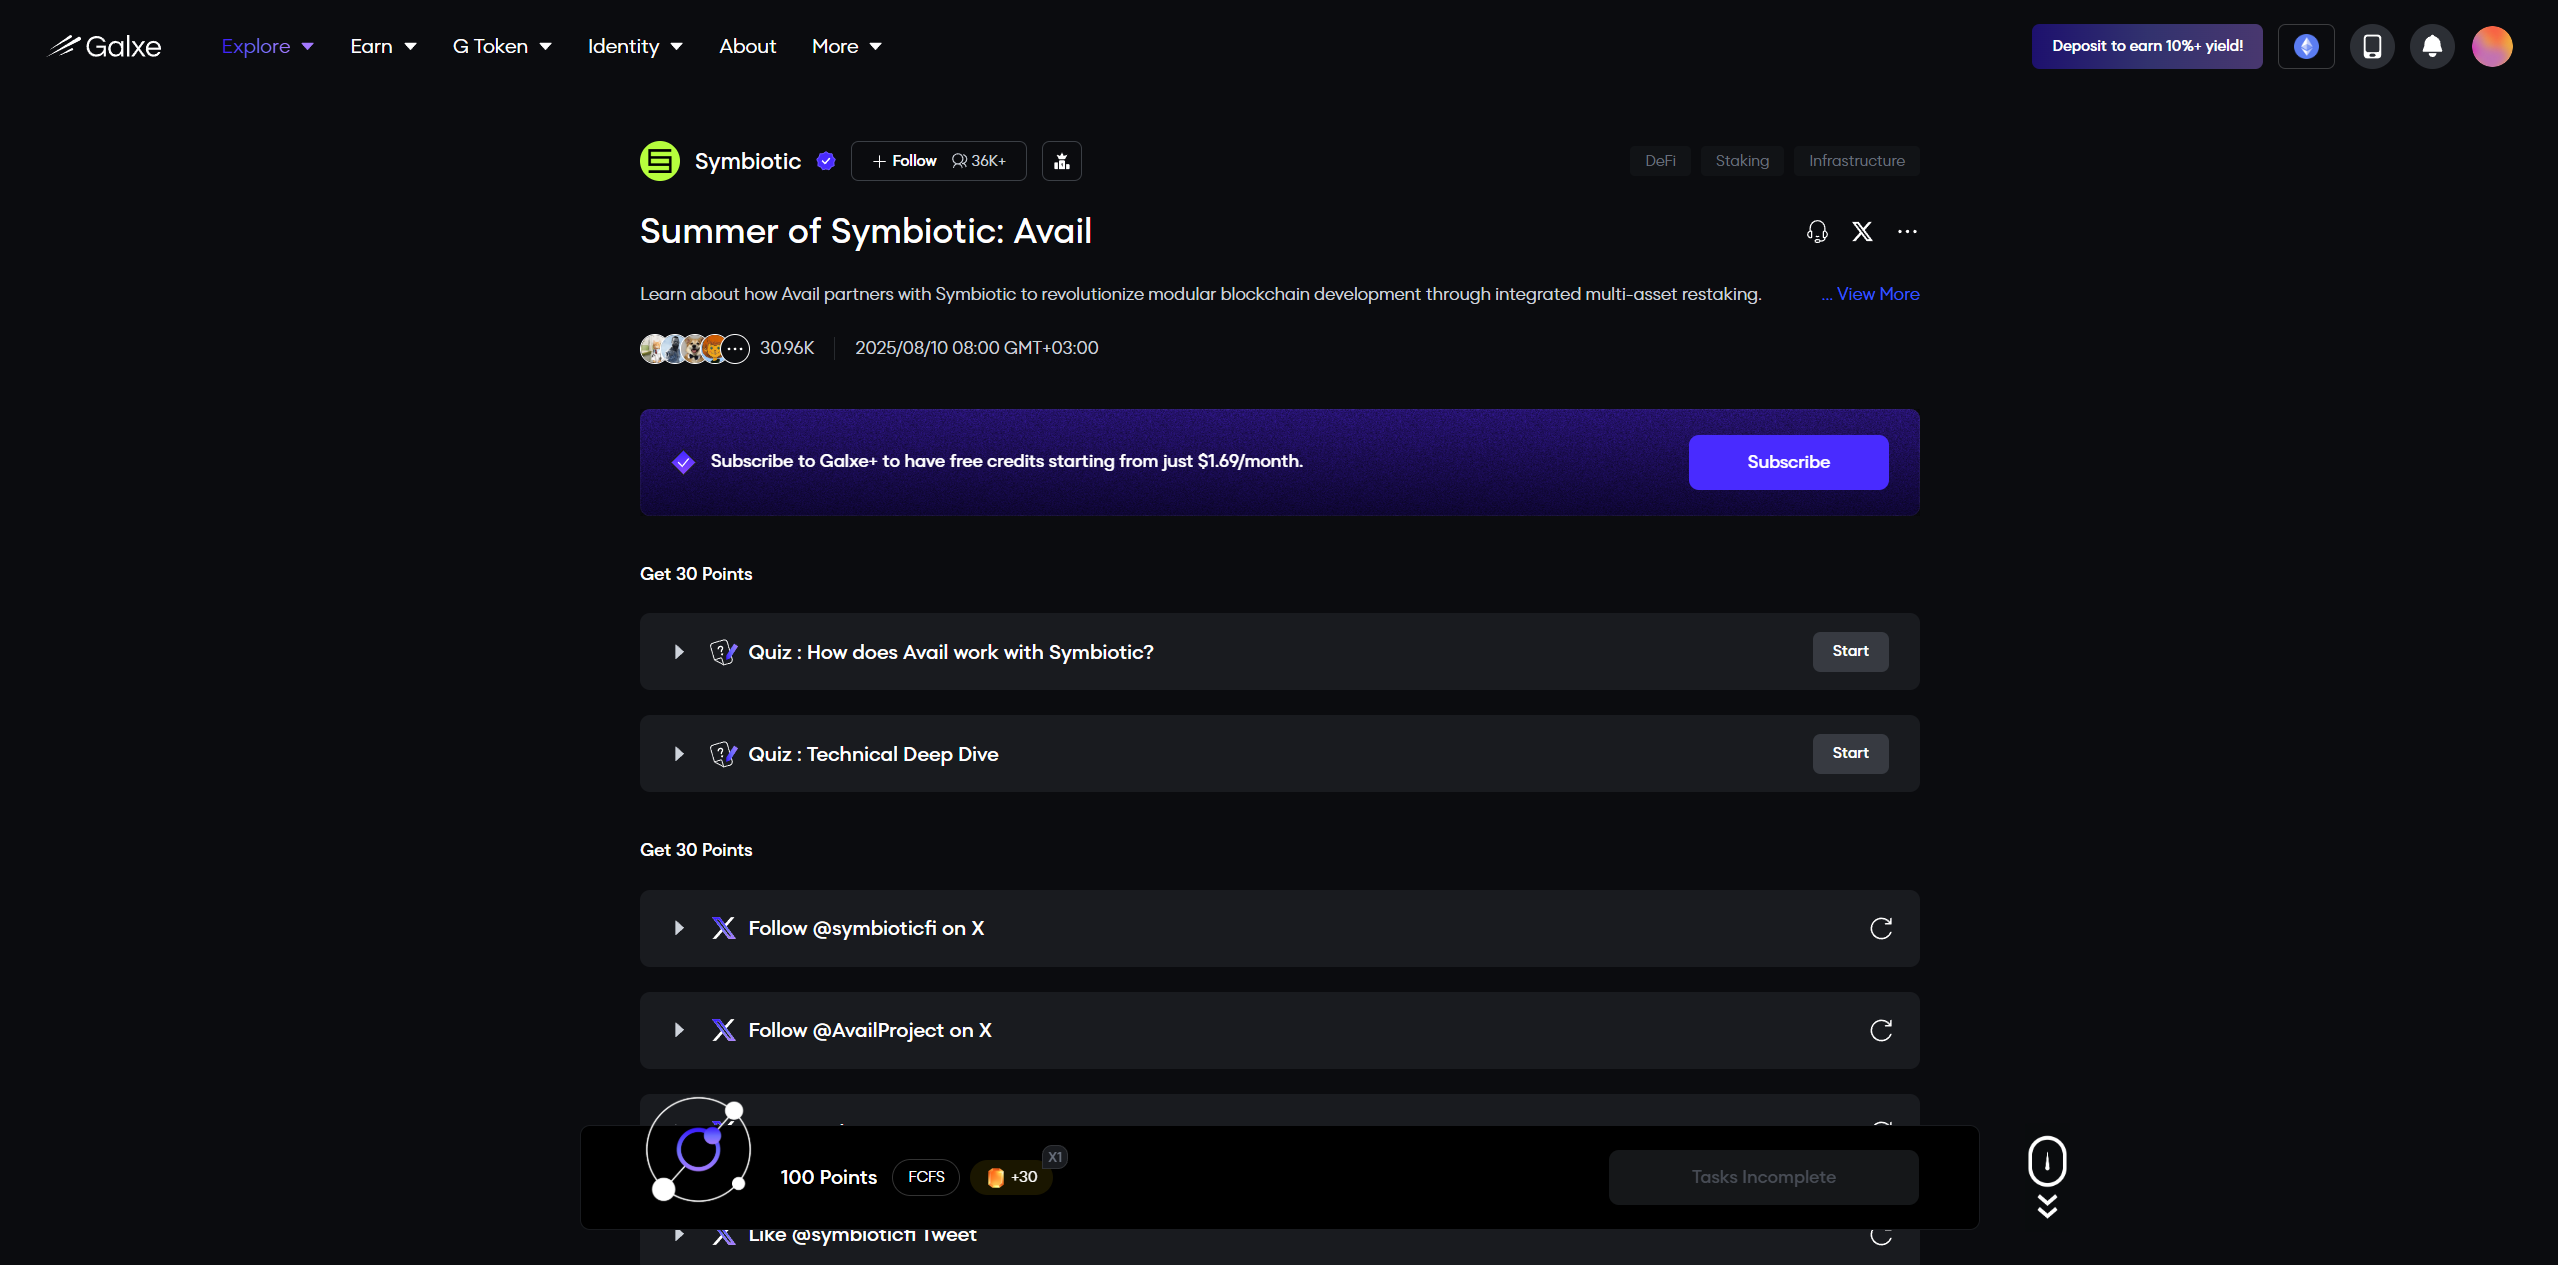Open the three-dot more options
Viewport: 2558px width, 1265px height.
coord(1908,232)
